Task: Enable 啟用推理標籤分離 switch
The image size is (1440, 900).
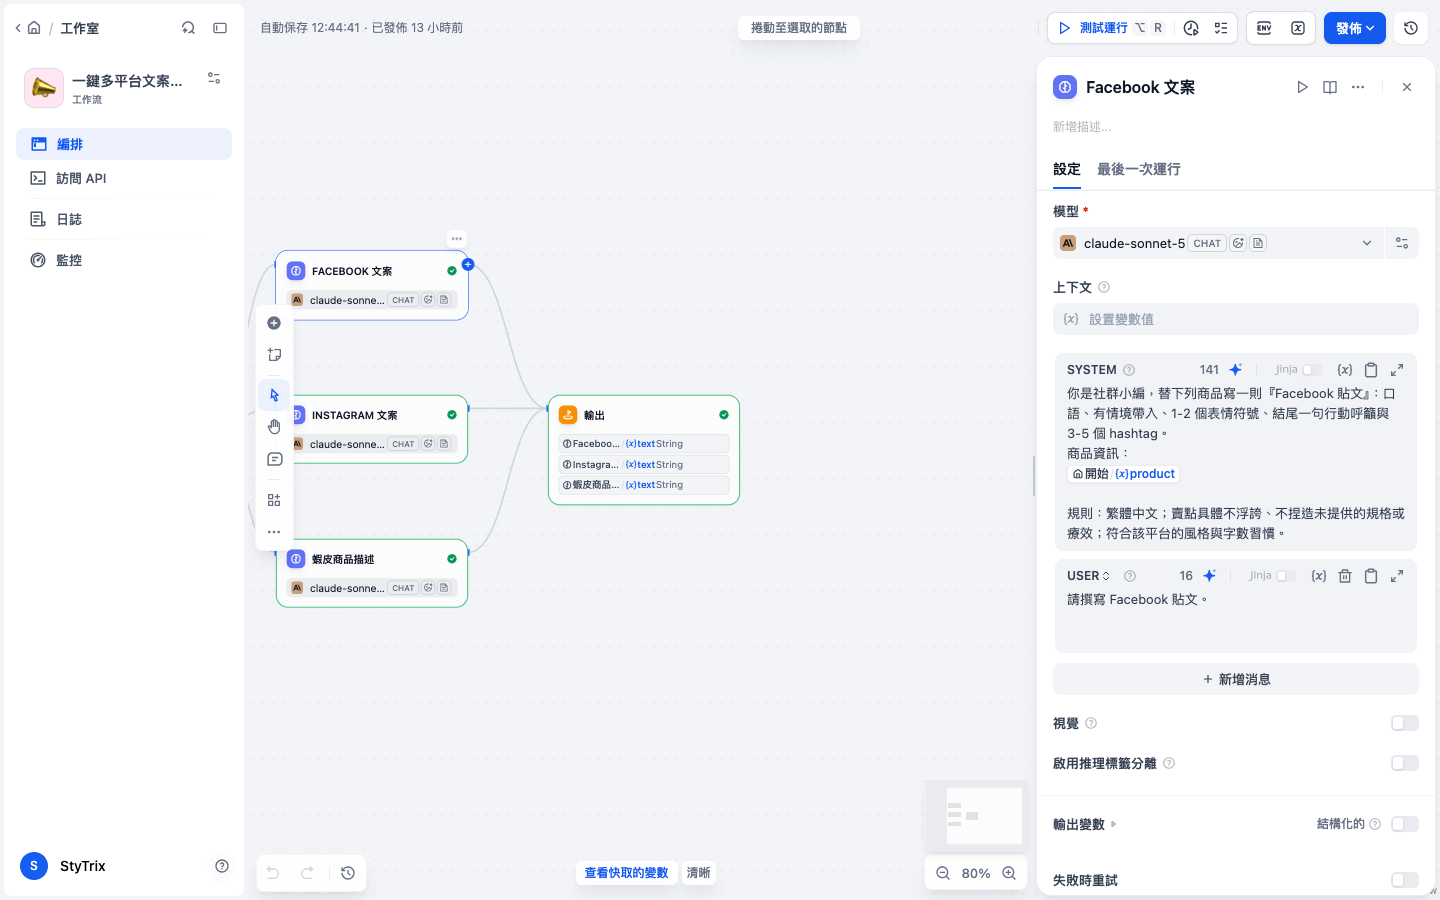Action: pyautogui.click(x=1405, y=763)
